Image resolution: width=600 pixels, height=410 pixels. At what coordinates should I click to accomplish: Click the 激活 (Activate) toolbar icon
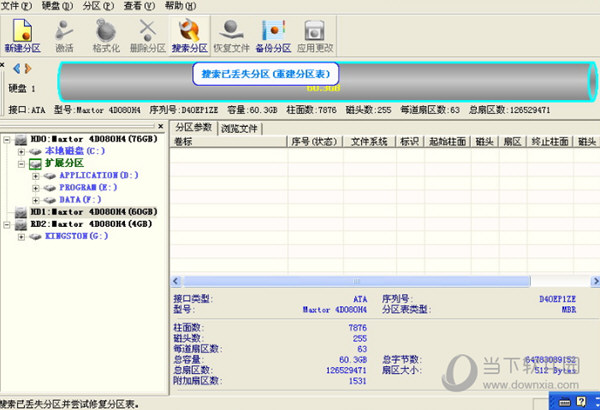(x=65, y=34)
